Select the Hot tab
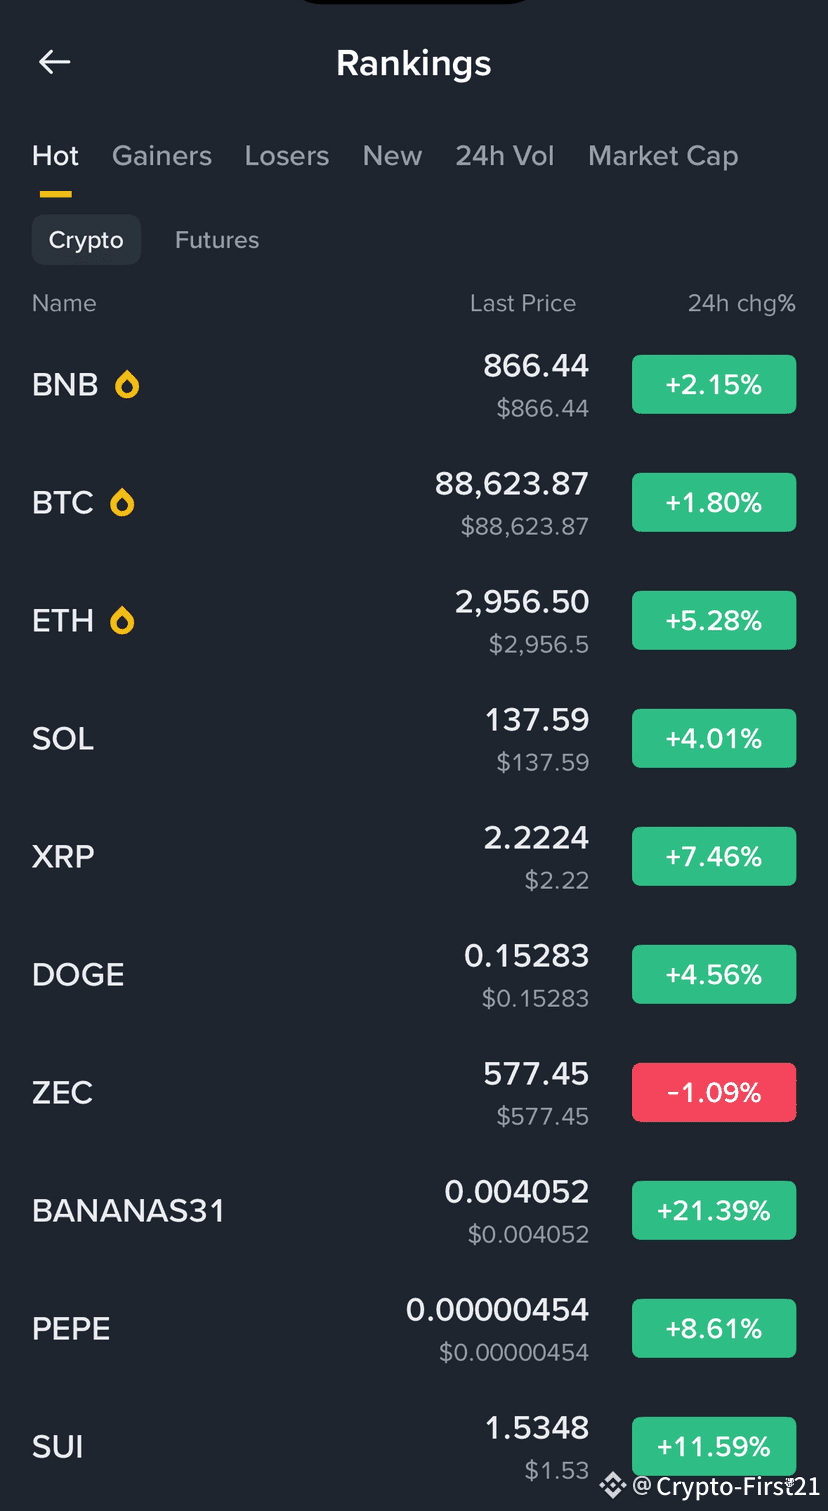 point(55,156)
